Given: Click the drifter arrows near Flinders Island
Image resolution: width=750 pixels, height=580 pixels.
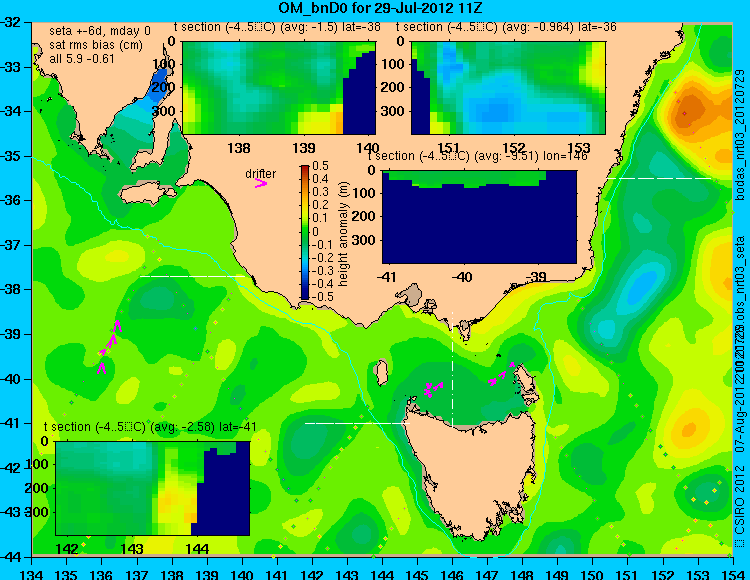Looking at the screenshot, I should pos(501,374).
